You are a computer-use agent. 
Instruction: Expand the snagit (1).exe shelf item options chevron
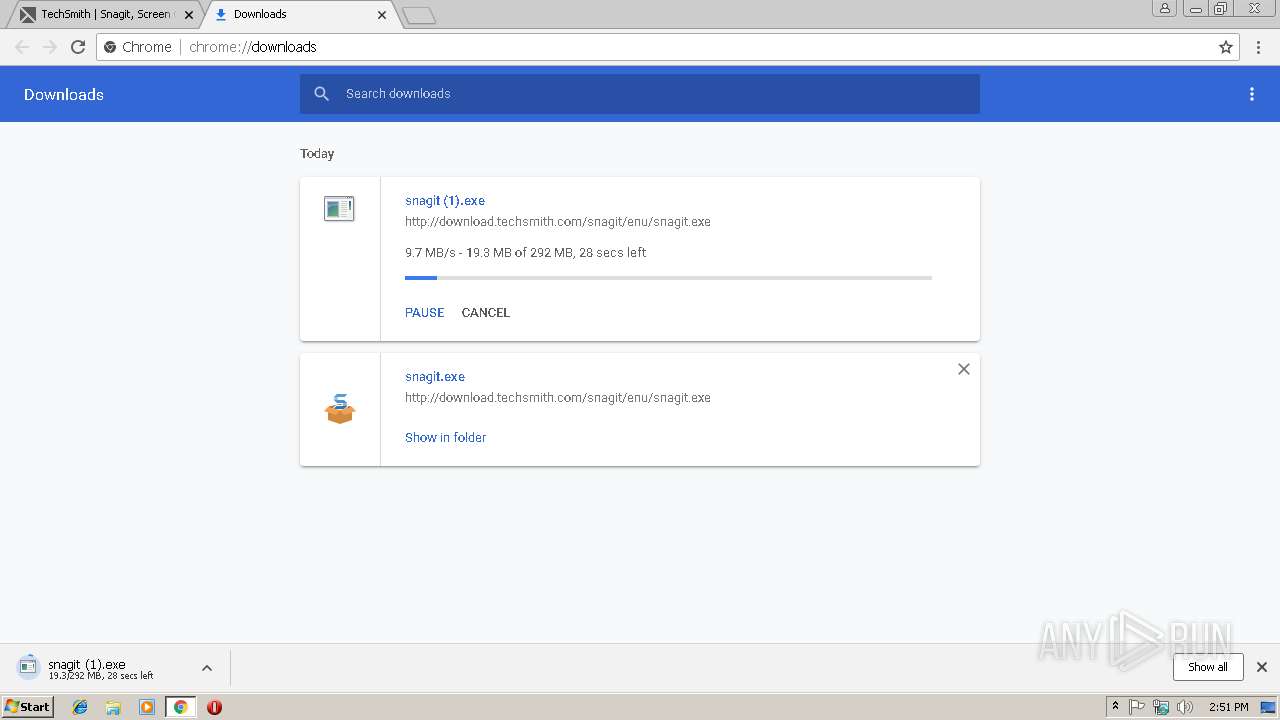pos(207,668)
